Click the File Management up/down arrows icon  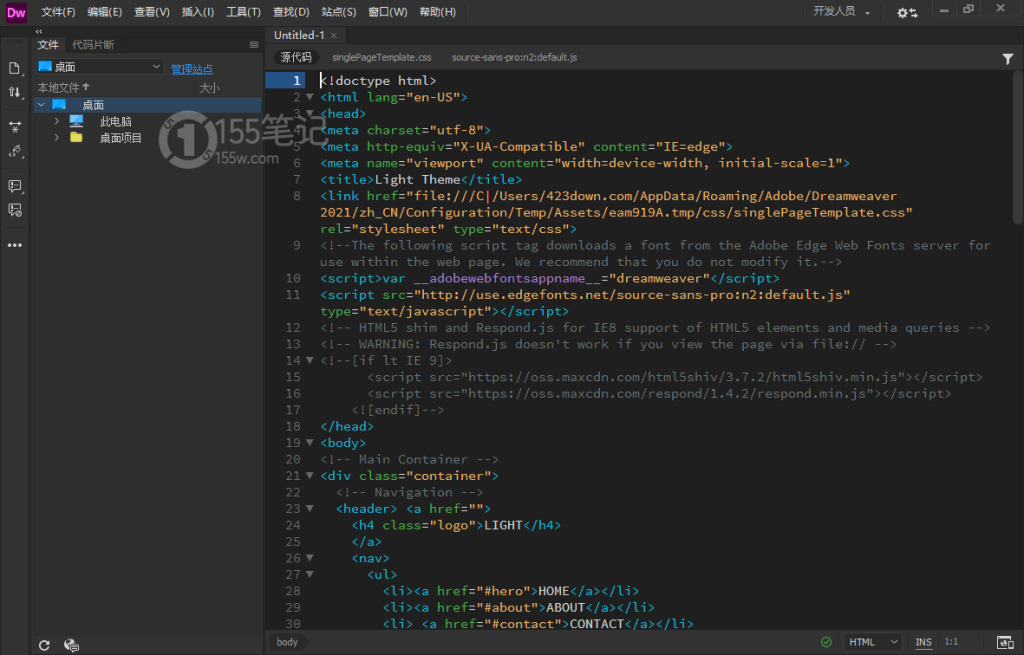[x=15, y=92]
